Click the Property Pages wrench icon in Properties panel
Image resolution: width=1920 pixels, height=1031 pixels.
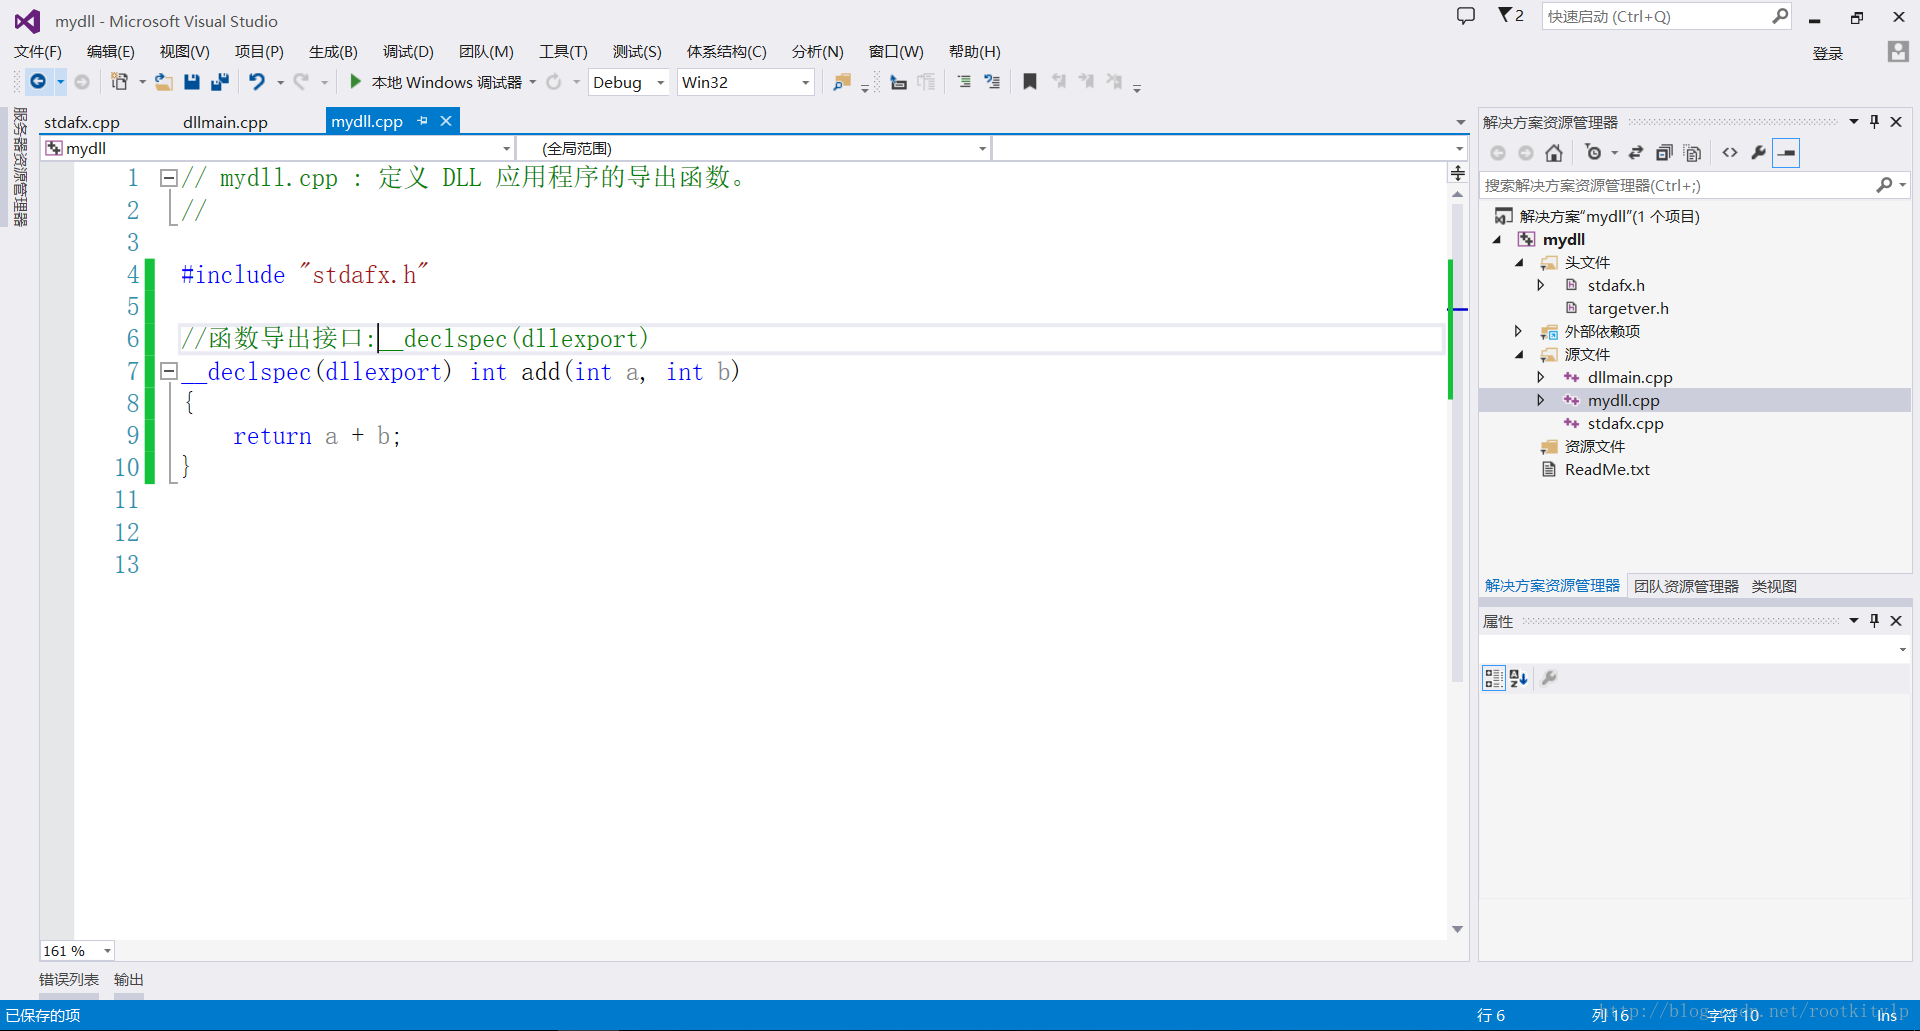click(x=1549, y=678)
